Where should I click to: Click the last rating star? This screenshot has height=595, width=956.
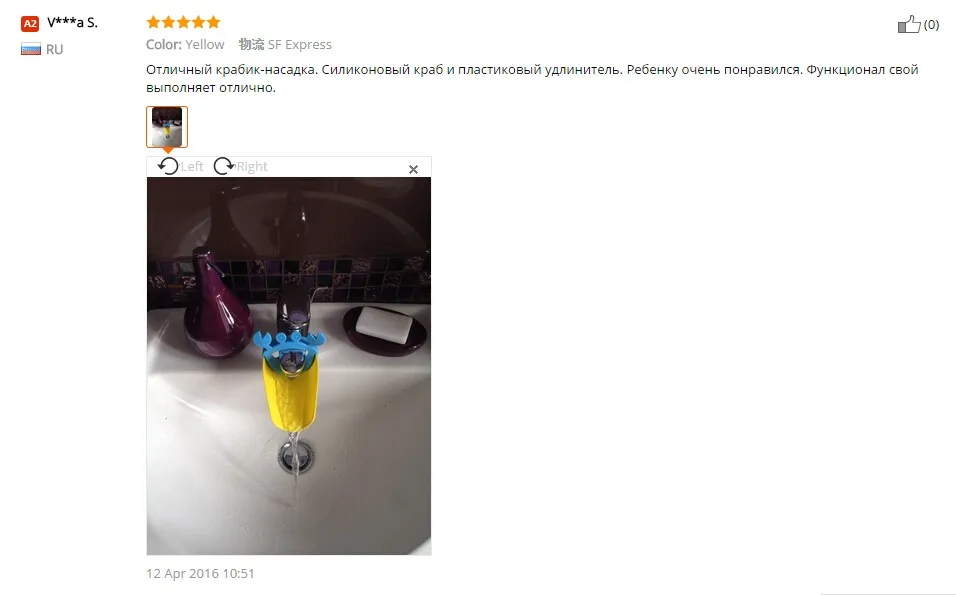pyautogui.click(x=213, y=23)
